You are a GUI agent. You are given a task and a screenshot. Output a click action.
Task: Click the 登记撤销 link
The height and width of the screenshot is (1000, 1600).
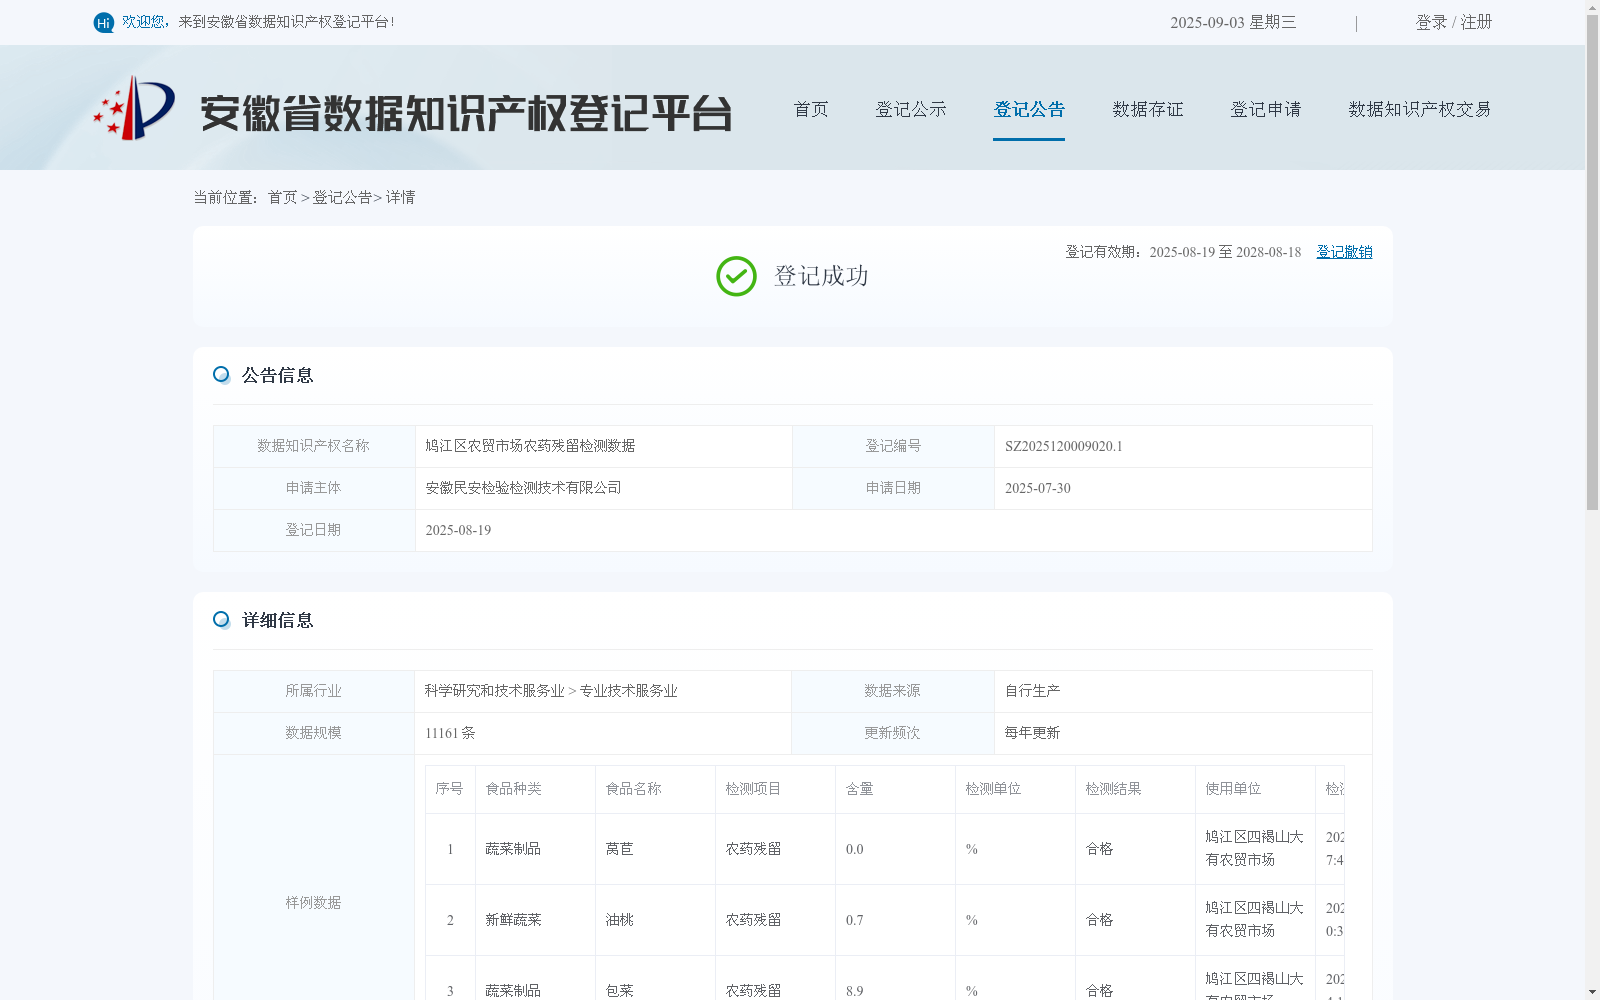tap(1344, 252)
